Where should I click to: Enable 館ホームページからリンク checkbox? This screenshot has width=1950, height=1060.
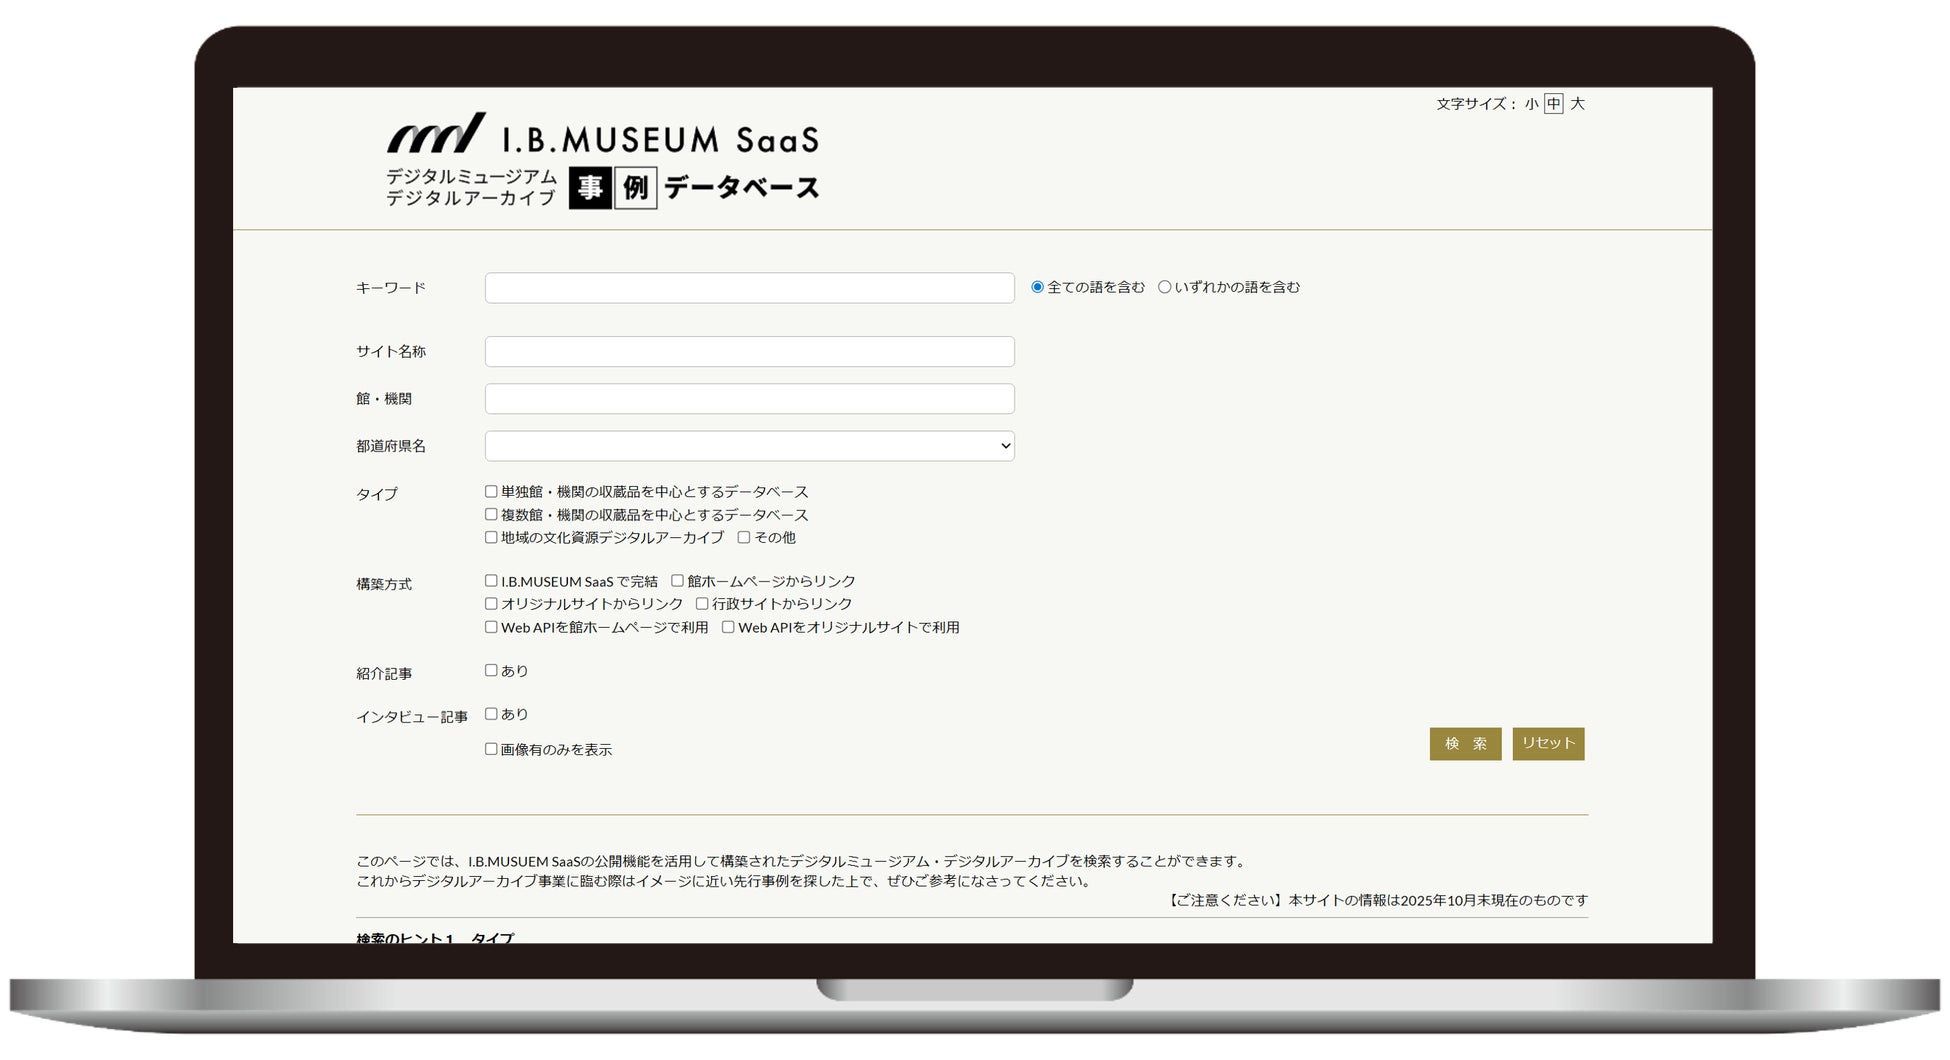tap(677, 581)
